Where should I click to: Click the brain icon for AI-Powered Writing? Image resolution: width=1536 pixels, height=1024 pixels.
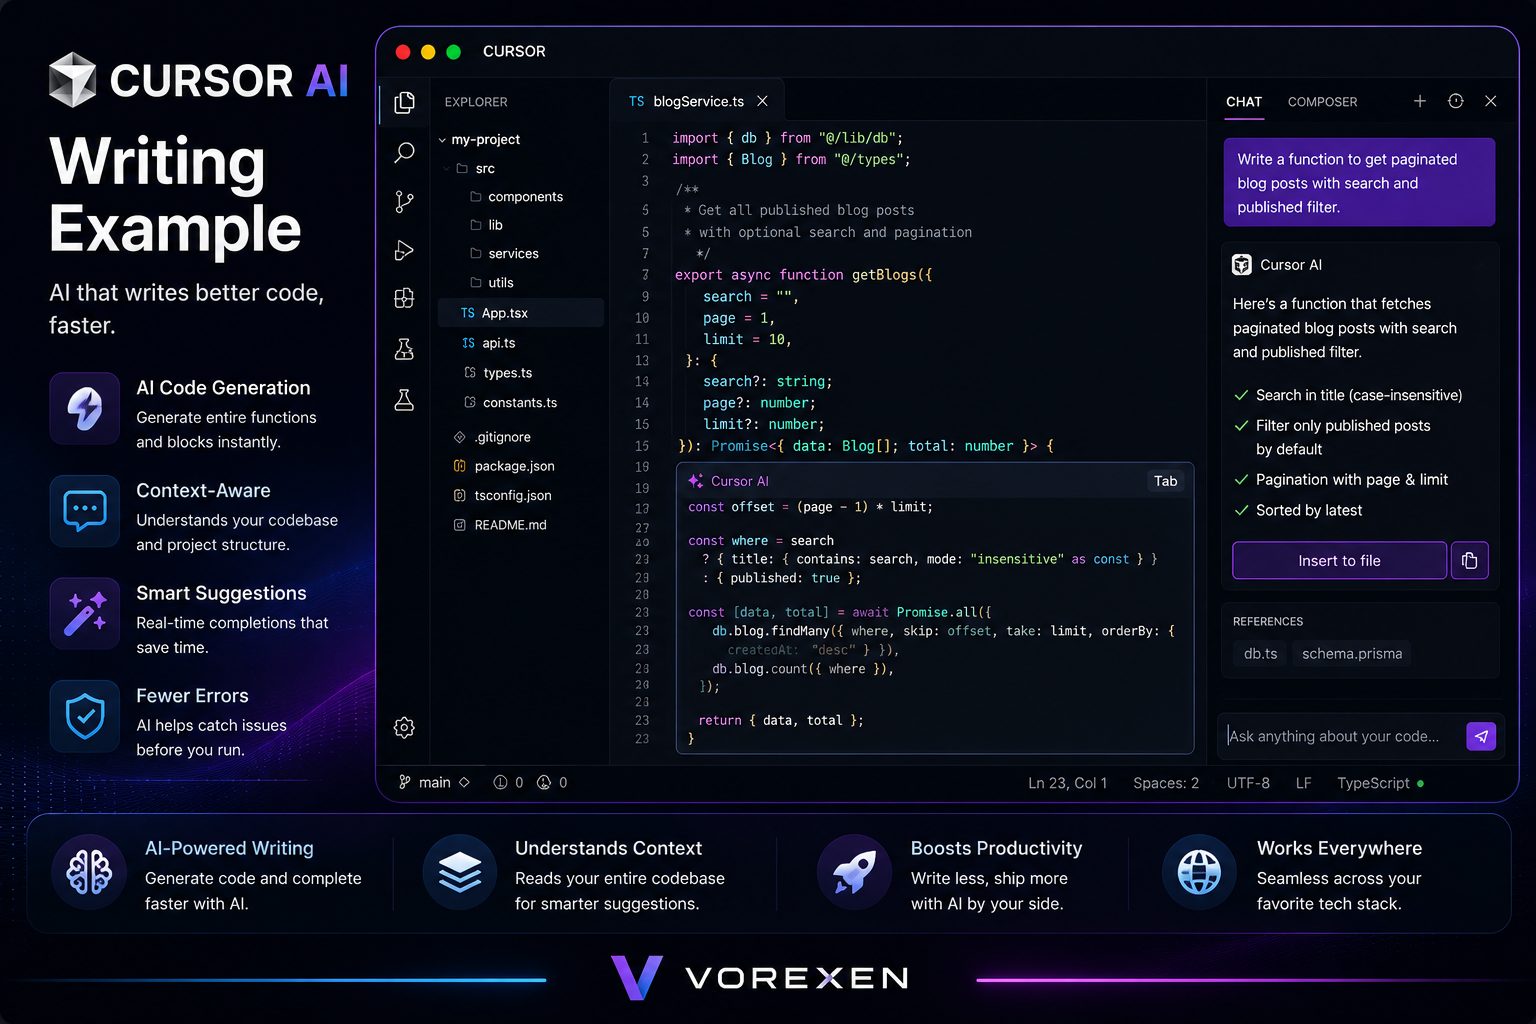point(89,873)
